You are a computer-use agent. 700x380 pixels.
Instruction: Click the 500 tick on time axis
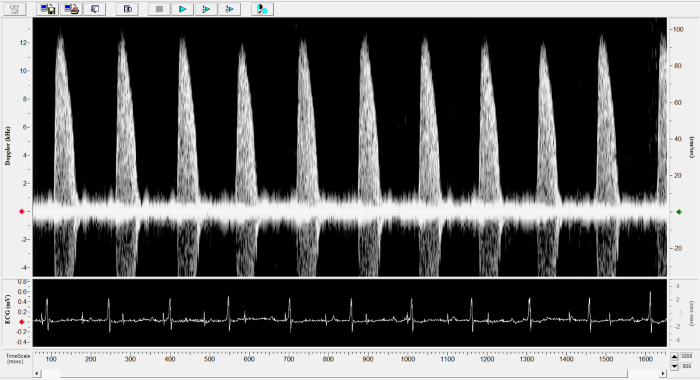(x=209, y=359)
